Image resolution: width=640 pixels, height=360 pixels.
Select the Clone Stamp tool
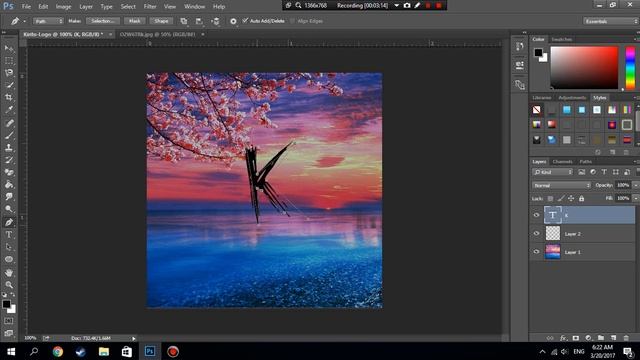point(9,148)
